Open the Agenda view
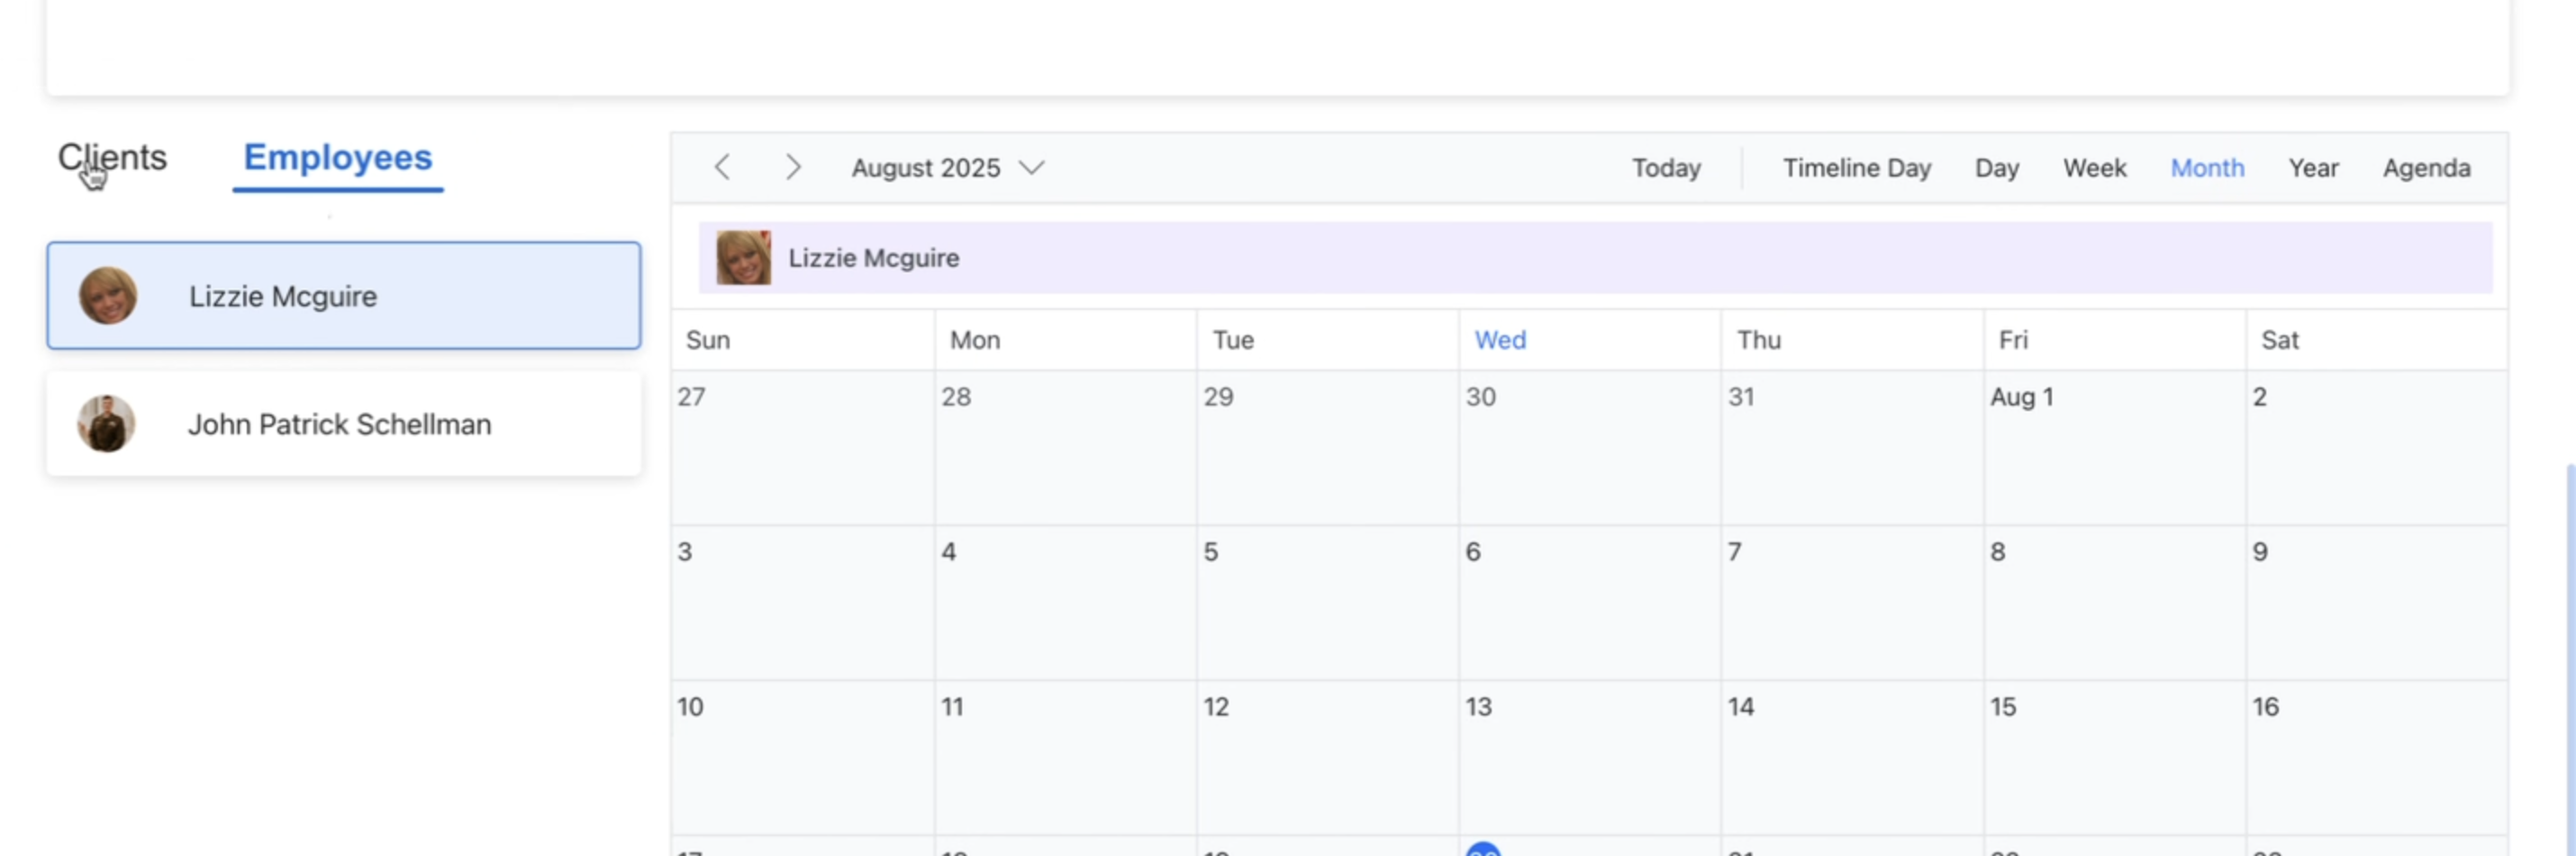 tap(2425, 168)
